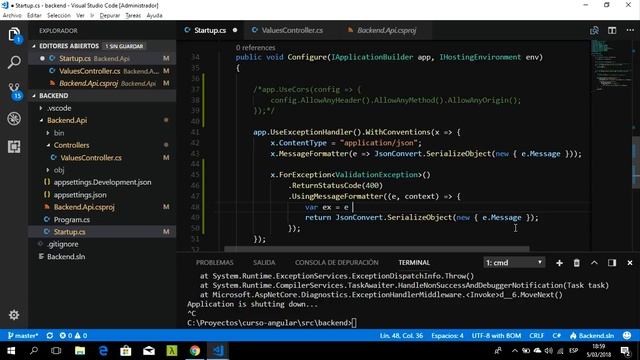Collapse the BACKEND folder section
The image size is (640, 360).
(x=102, y=96)
